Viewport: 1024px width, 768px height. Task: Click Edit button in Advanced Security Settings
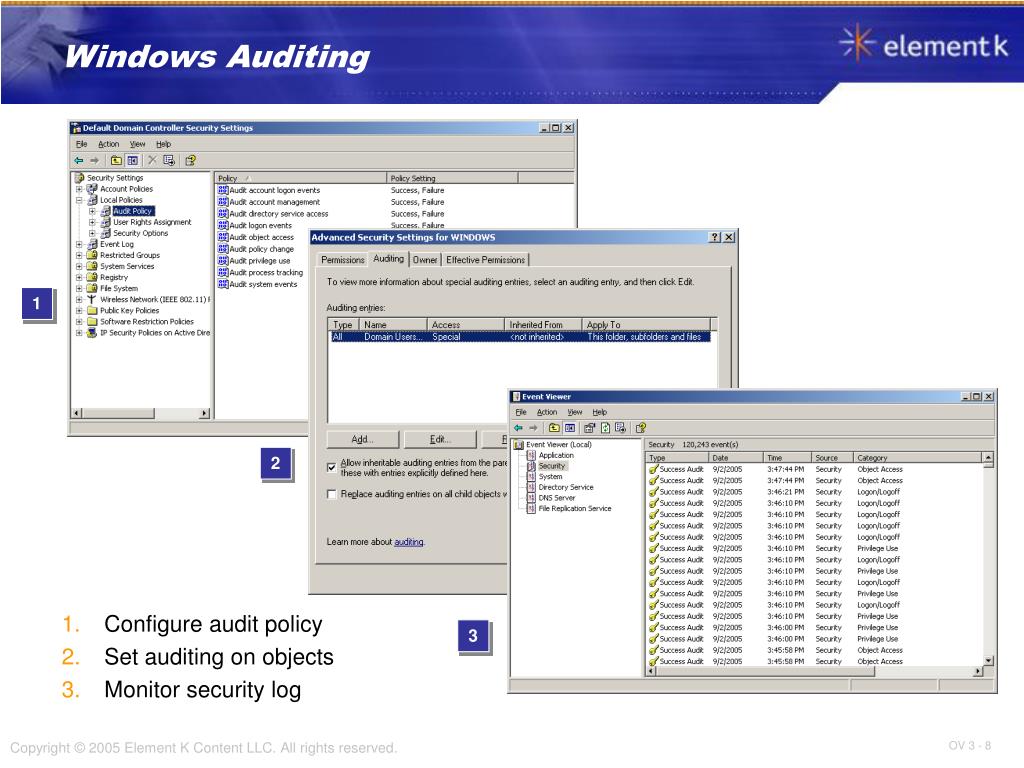(440, 440)
